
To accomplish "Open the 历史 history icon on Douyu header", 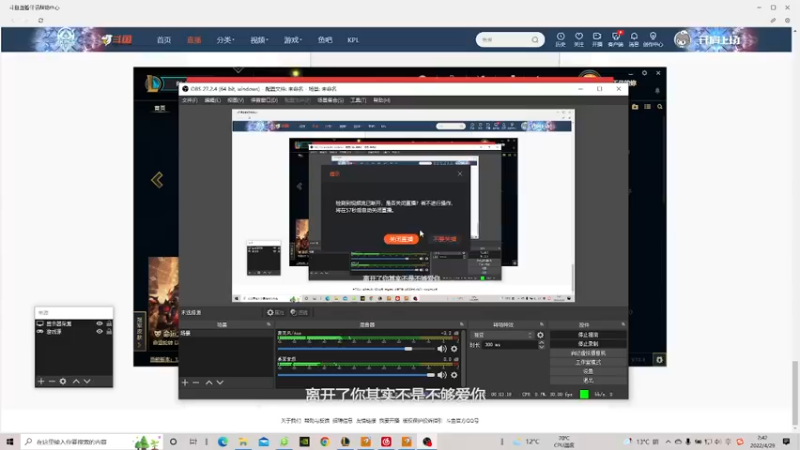I will click(x=560, y=39).
